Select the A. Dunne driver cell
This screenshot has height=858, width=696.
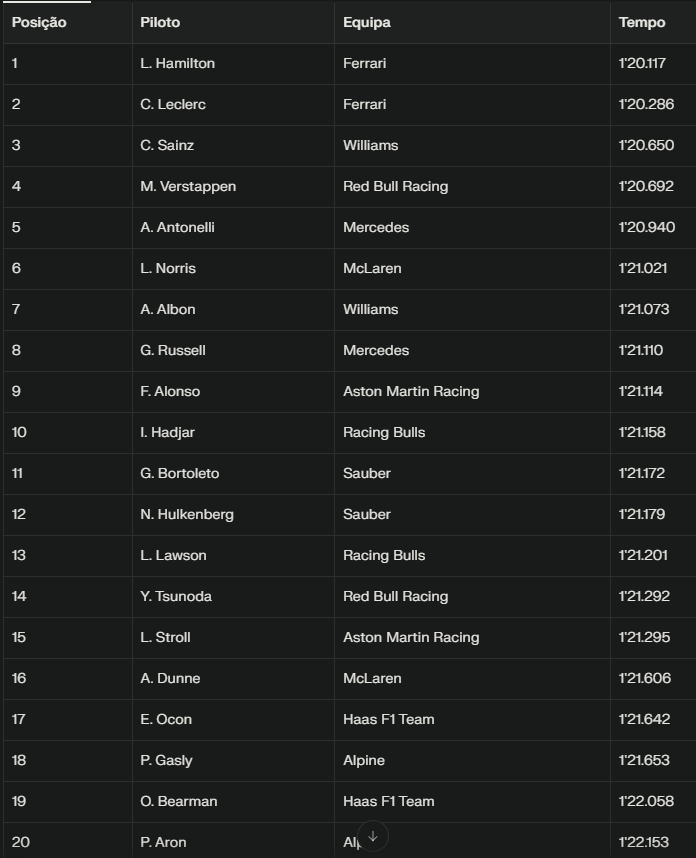(170, 678)
